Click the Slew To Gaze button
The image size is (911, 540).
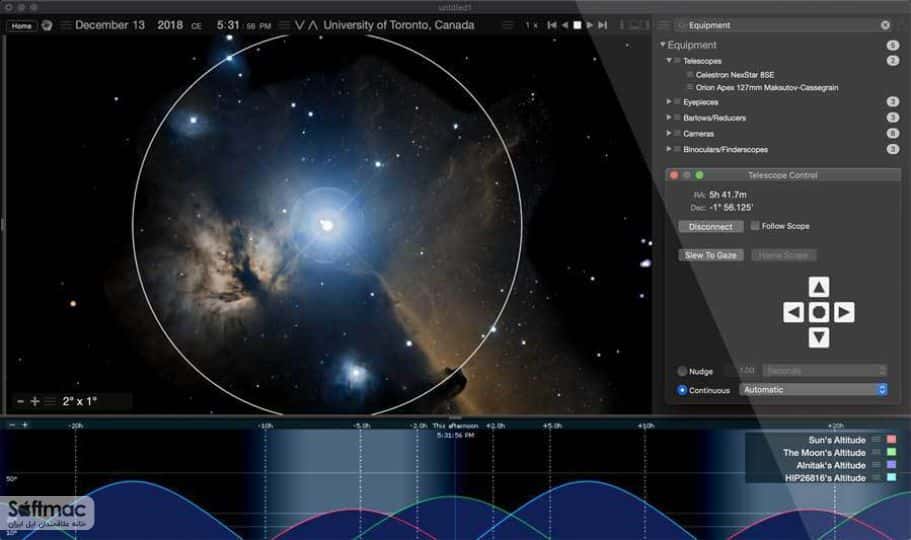711,255
